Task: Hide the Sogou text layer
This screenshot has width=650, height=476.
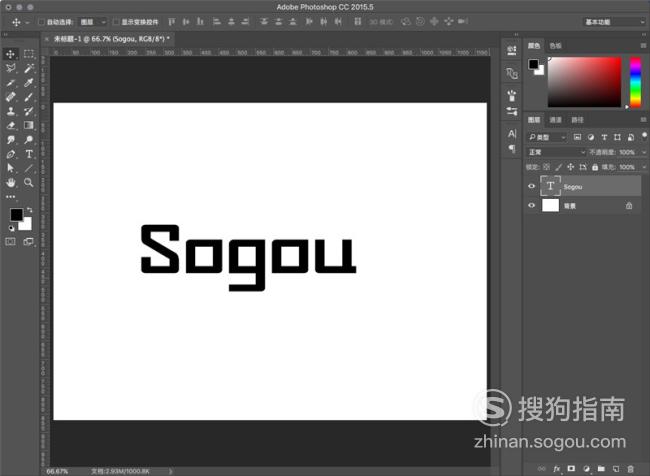Action: (531, 186)
